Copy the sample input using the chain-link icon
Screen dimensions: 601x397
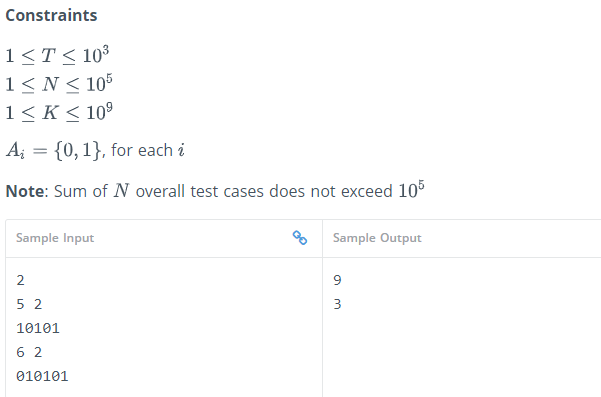pos(300,238)
